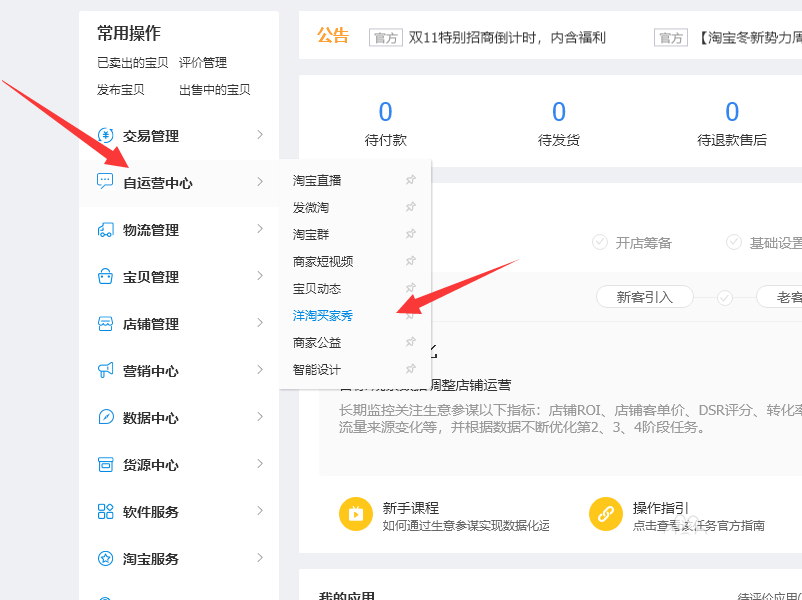802x600 pixels.
Task: Pin 智能设计 using its pushpin icon
Action: pos(411,369)
